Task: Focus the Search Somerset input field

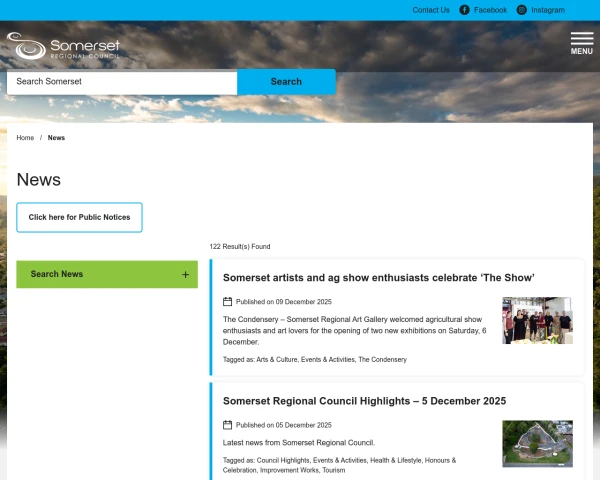Action: tap(122, 82)
